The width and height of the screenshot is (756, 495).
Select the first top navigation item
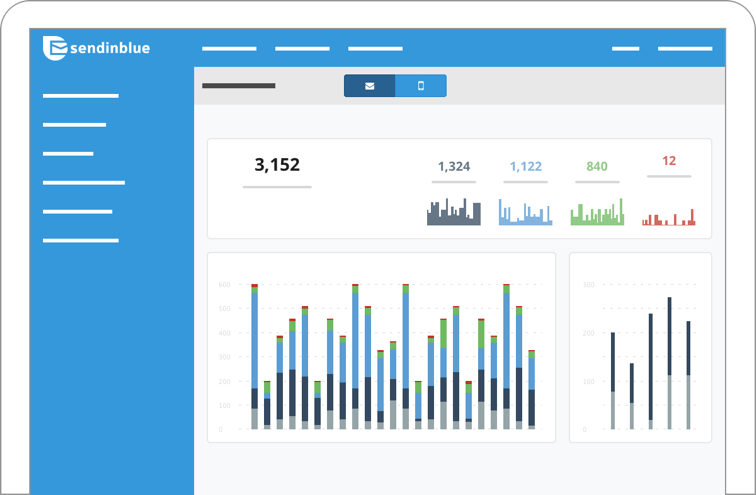click(229, 49)
